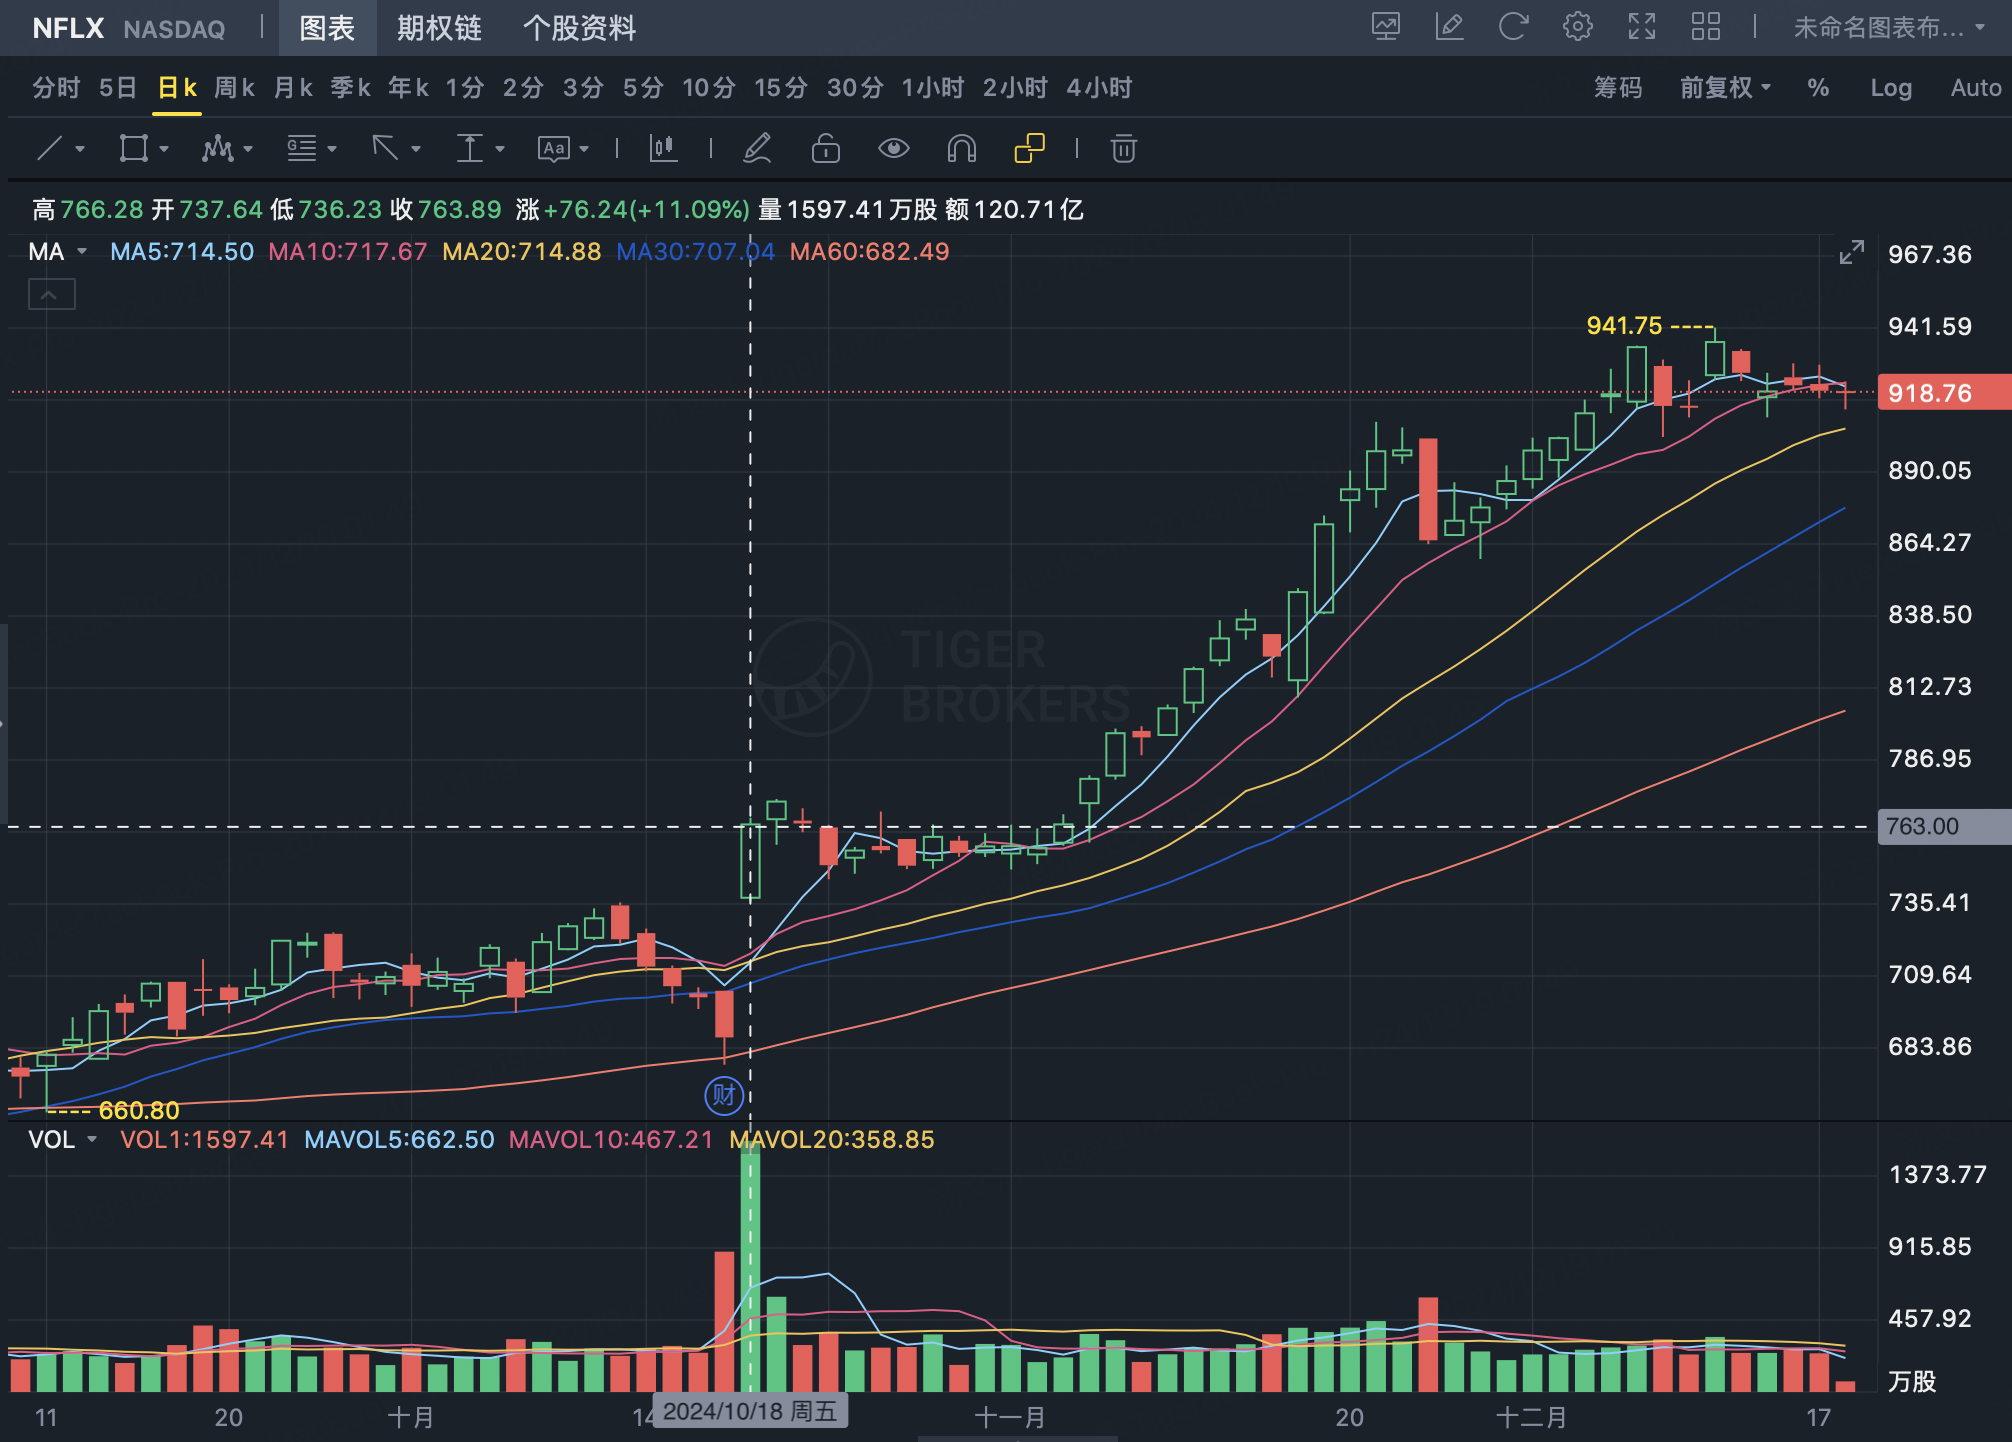Toggle the Auto scale option
The width and height of the screenshot is (2012, 1442).
click(1976, 88)
